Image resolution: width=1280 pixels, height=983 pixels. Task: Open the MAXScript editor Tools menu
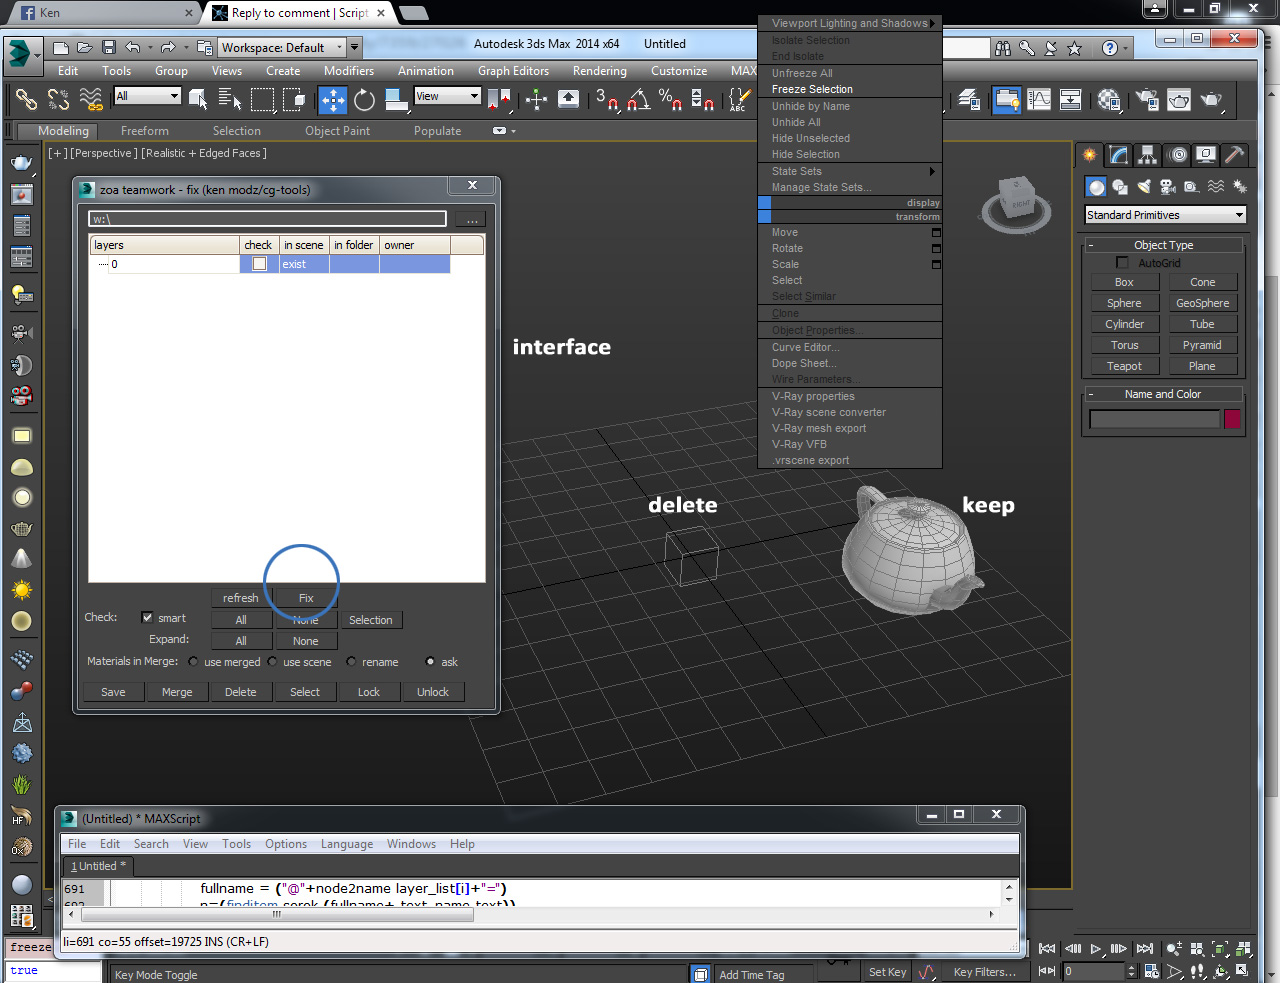click(236, 844)
